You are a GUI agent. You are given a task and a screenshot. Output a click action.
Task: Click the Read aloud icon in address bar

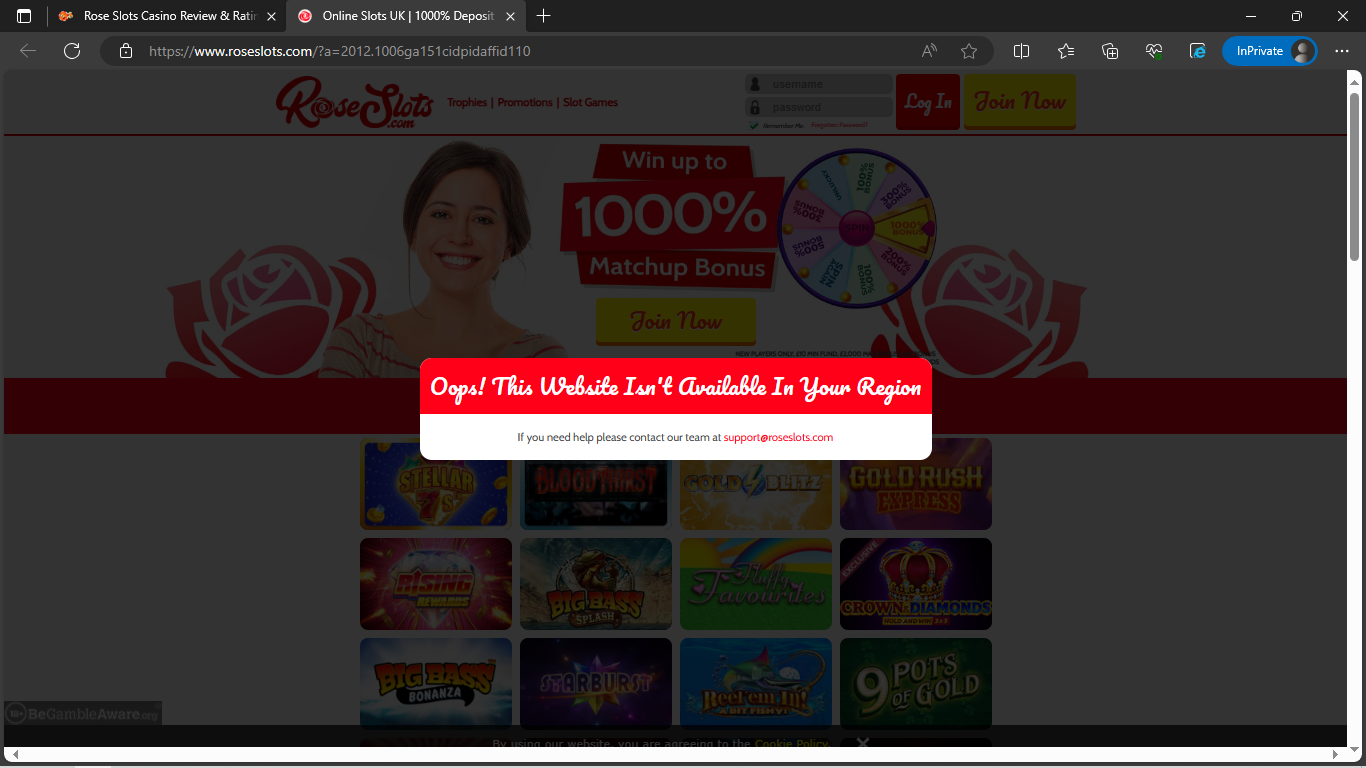click(x=929, y=51)
